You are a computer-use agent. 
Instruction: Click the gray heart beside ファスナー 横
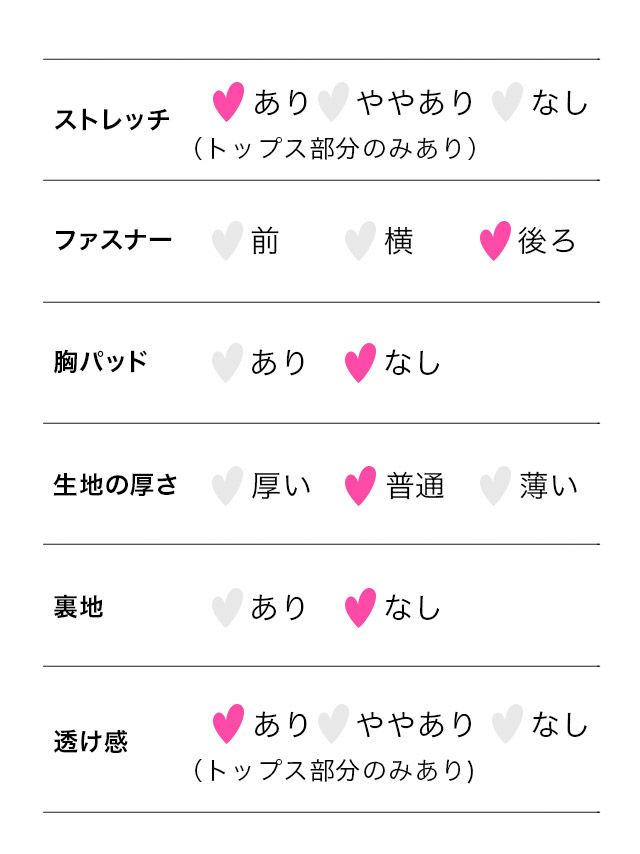[360, 241]
